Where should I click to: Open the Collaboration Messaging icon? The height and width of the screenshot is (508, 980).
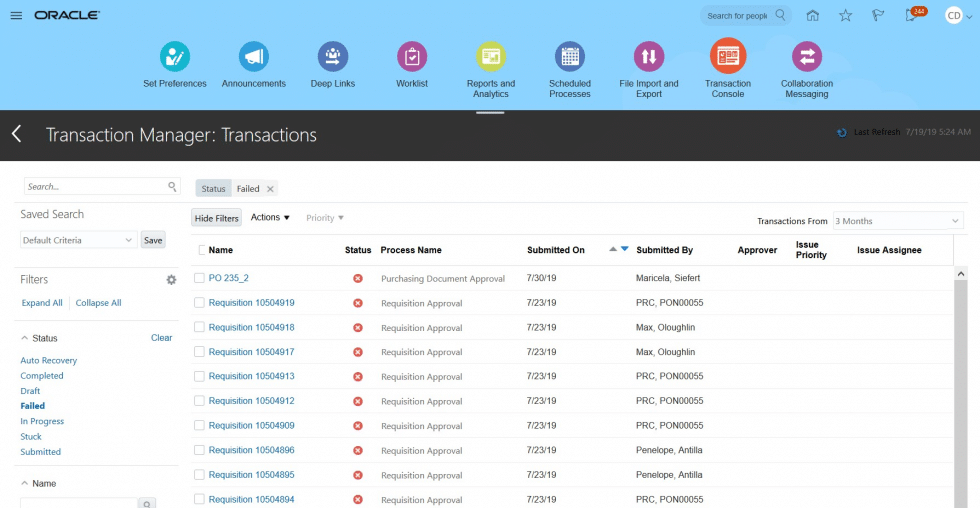click(x=806, y=56)
